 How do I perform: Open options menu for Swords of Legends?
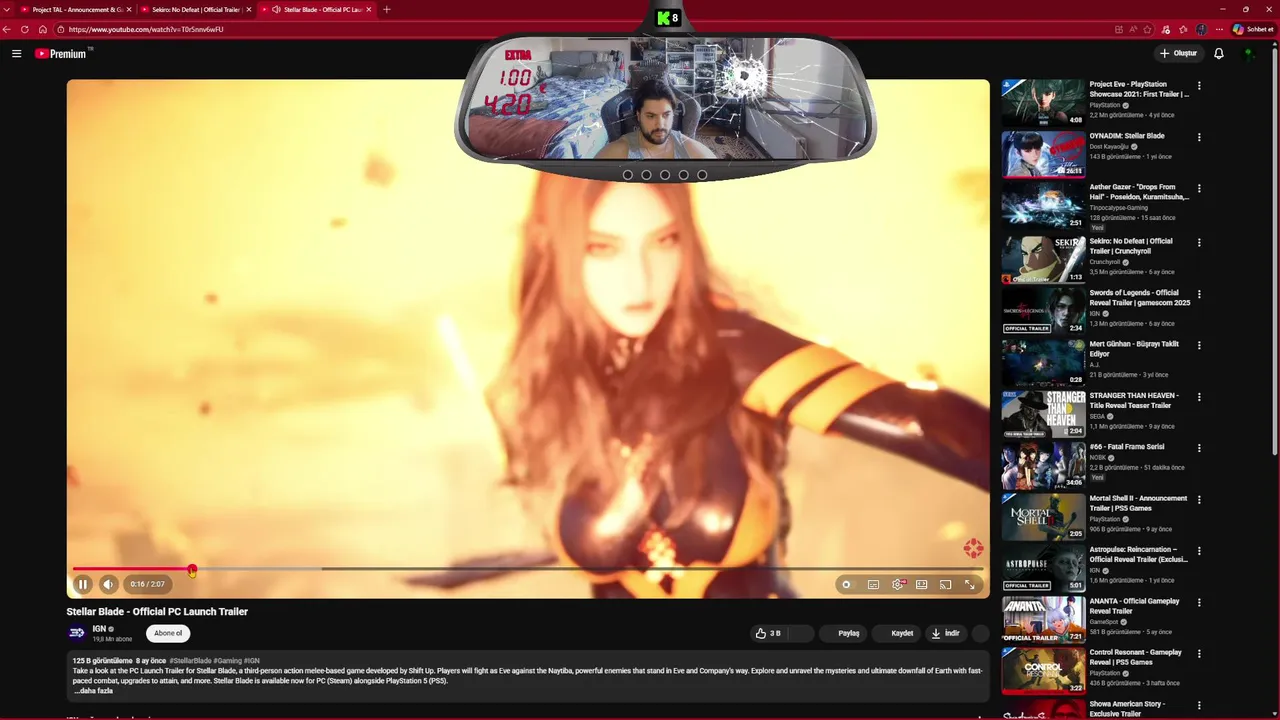coord(1199,294)
